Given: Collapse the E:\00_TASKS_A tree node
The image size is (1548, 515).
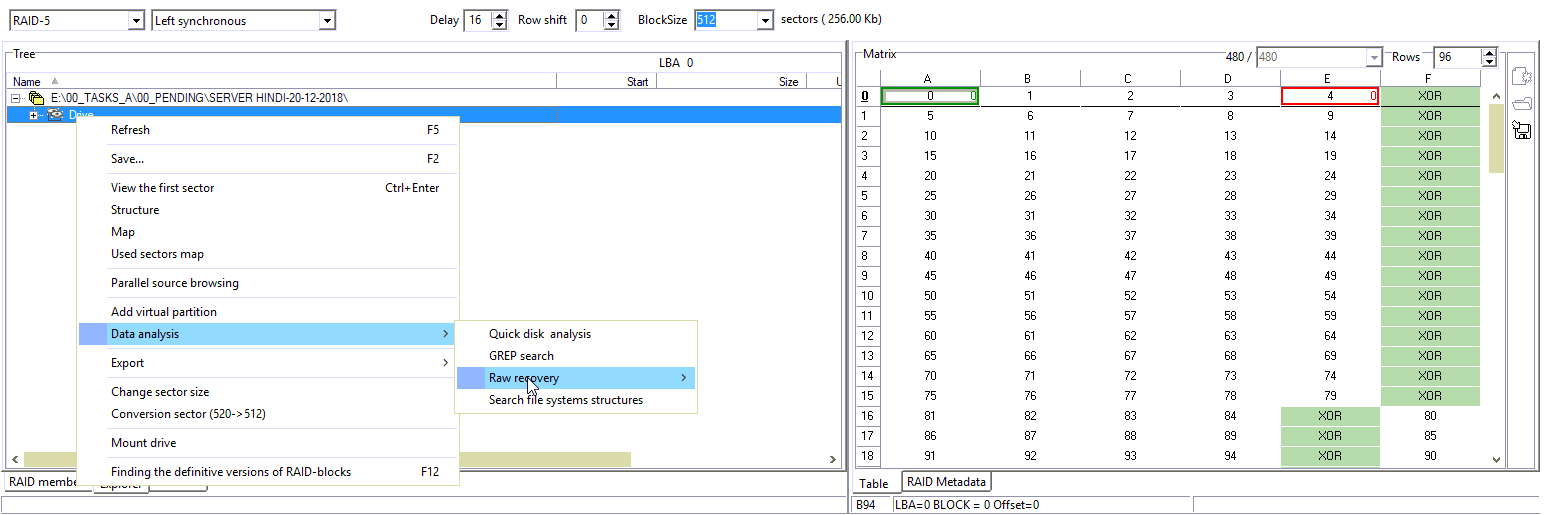Looking at the screenshot, I should point(16,98).
